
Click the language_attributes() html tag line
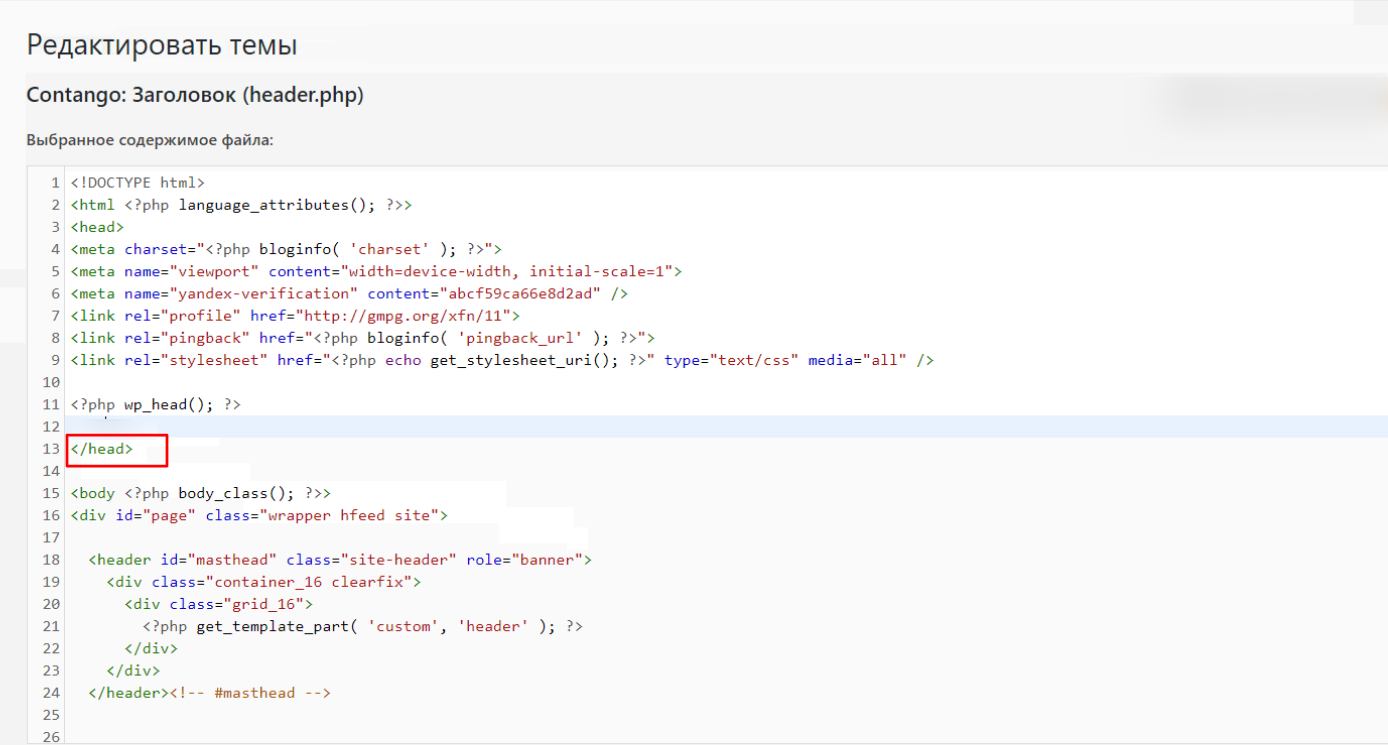pos(241,205)
